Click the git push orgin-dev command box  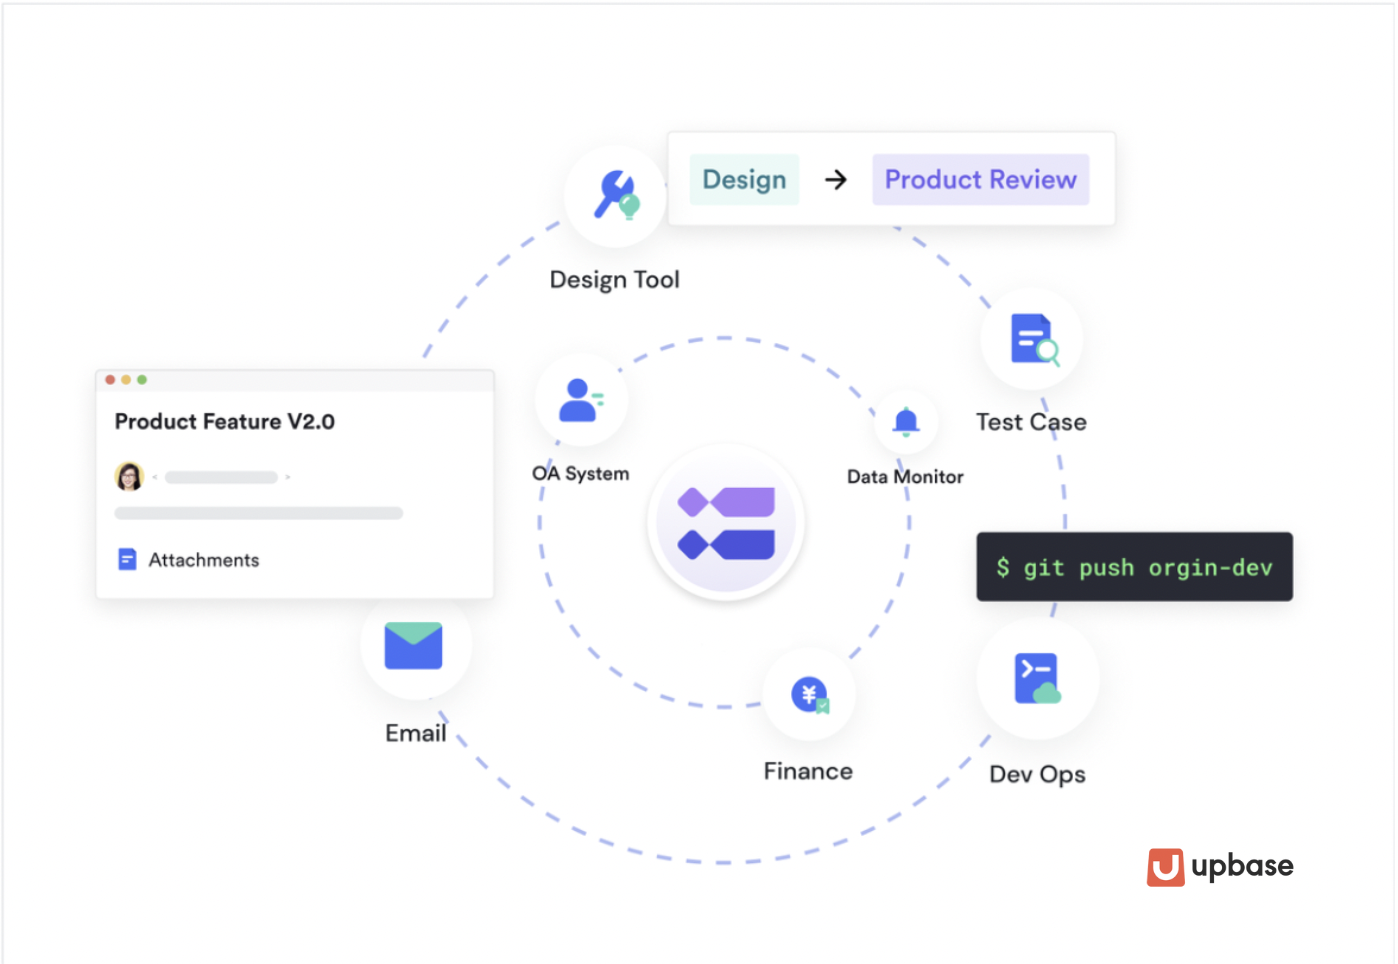pos(1135,567)
